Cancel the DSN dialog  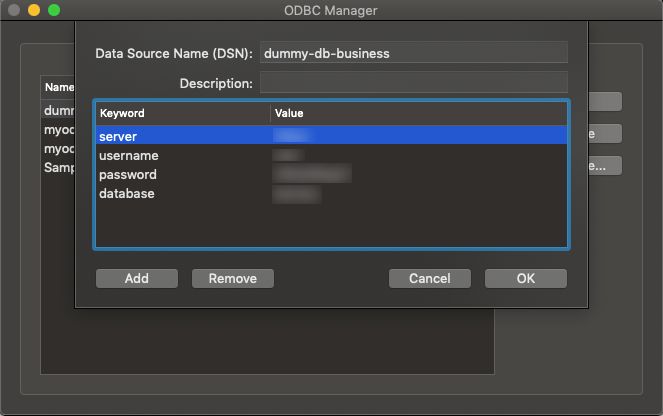pyautogui.click(x=430, y=279)
